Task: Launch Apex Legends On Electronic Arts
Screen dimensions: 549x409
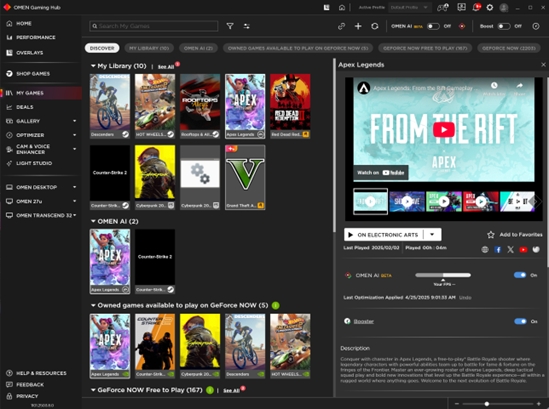Action: [384, 235]
